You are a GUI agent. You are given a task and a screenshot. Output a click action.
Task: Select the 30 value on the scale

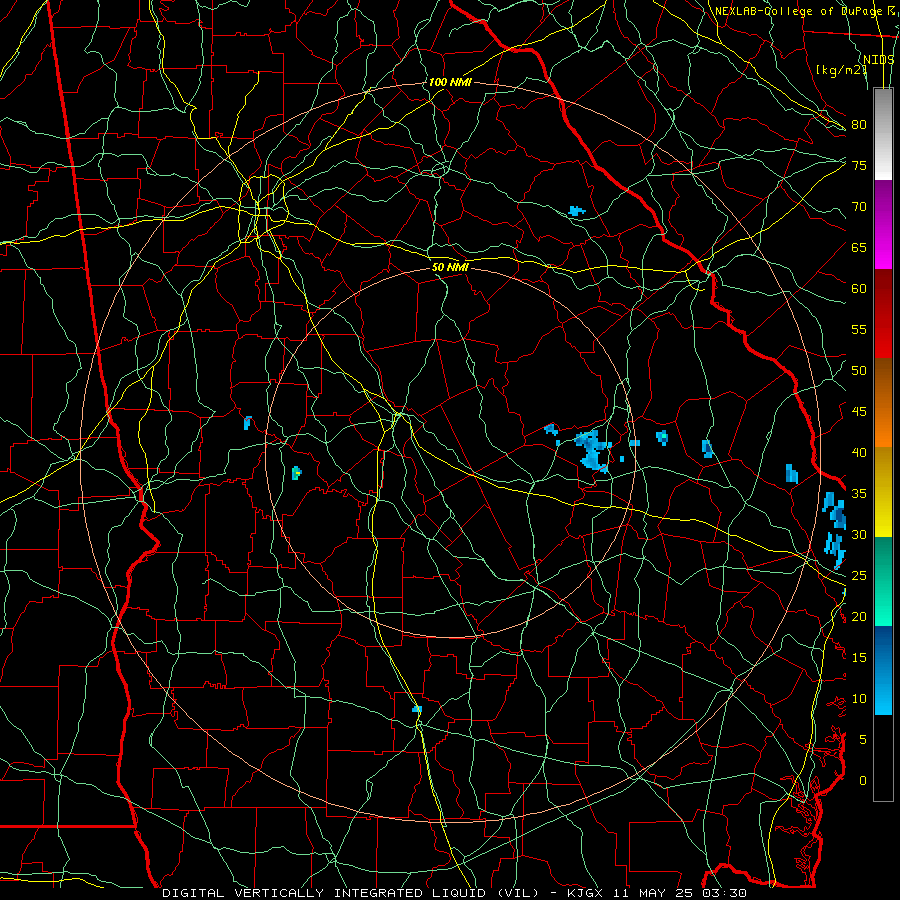[859, 534]
